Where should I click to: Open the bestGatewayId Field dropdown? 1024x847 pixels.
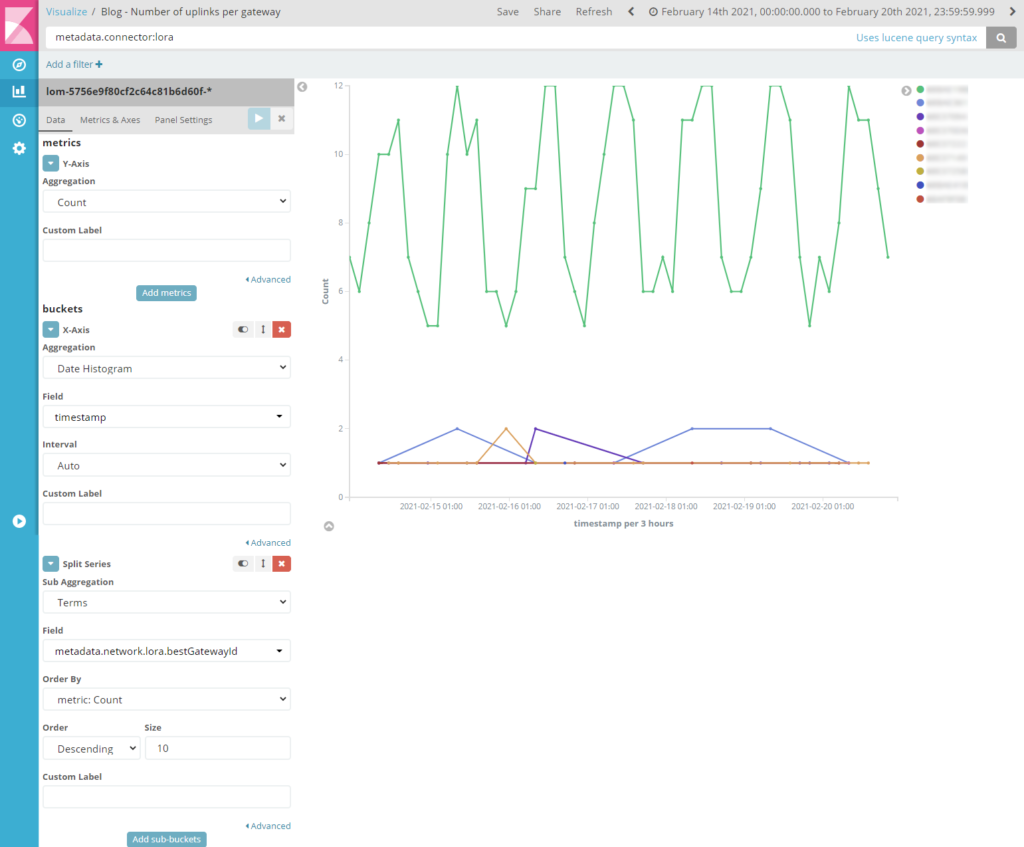coord(167,651)
